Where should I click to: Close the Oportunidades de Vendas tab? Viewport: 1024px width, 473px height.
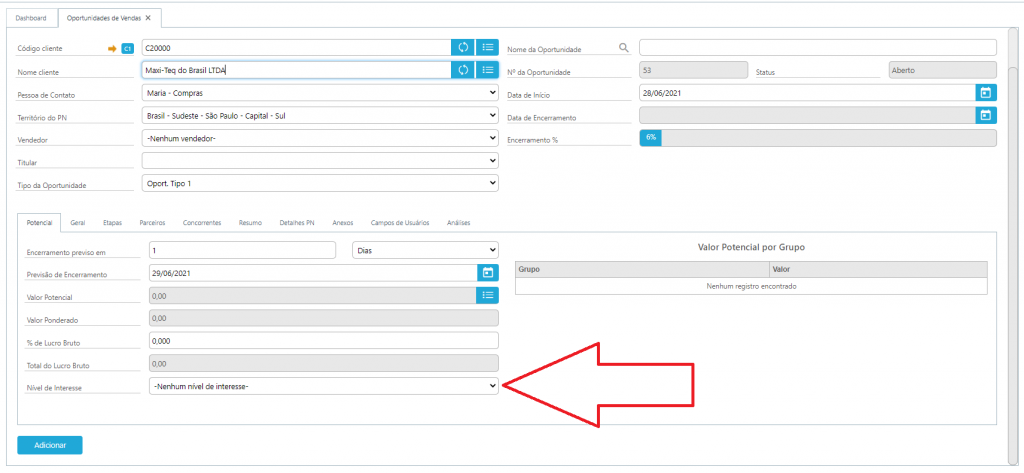tap(148, 18)
